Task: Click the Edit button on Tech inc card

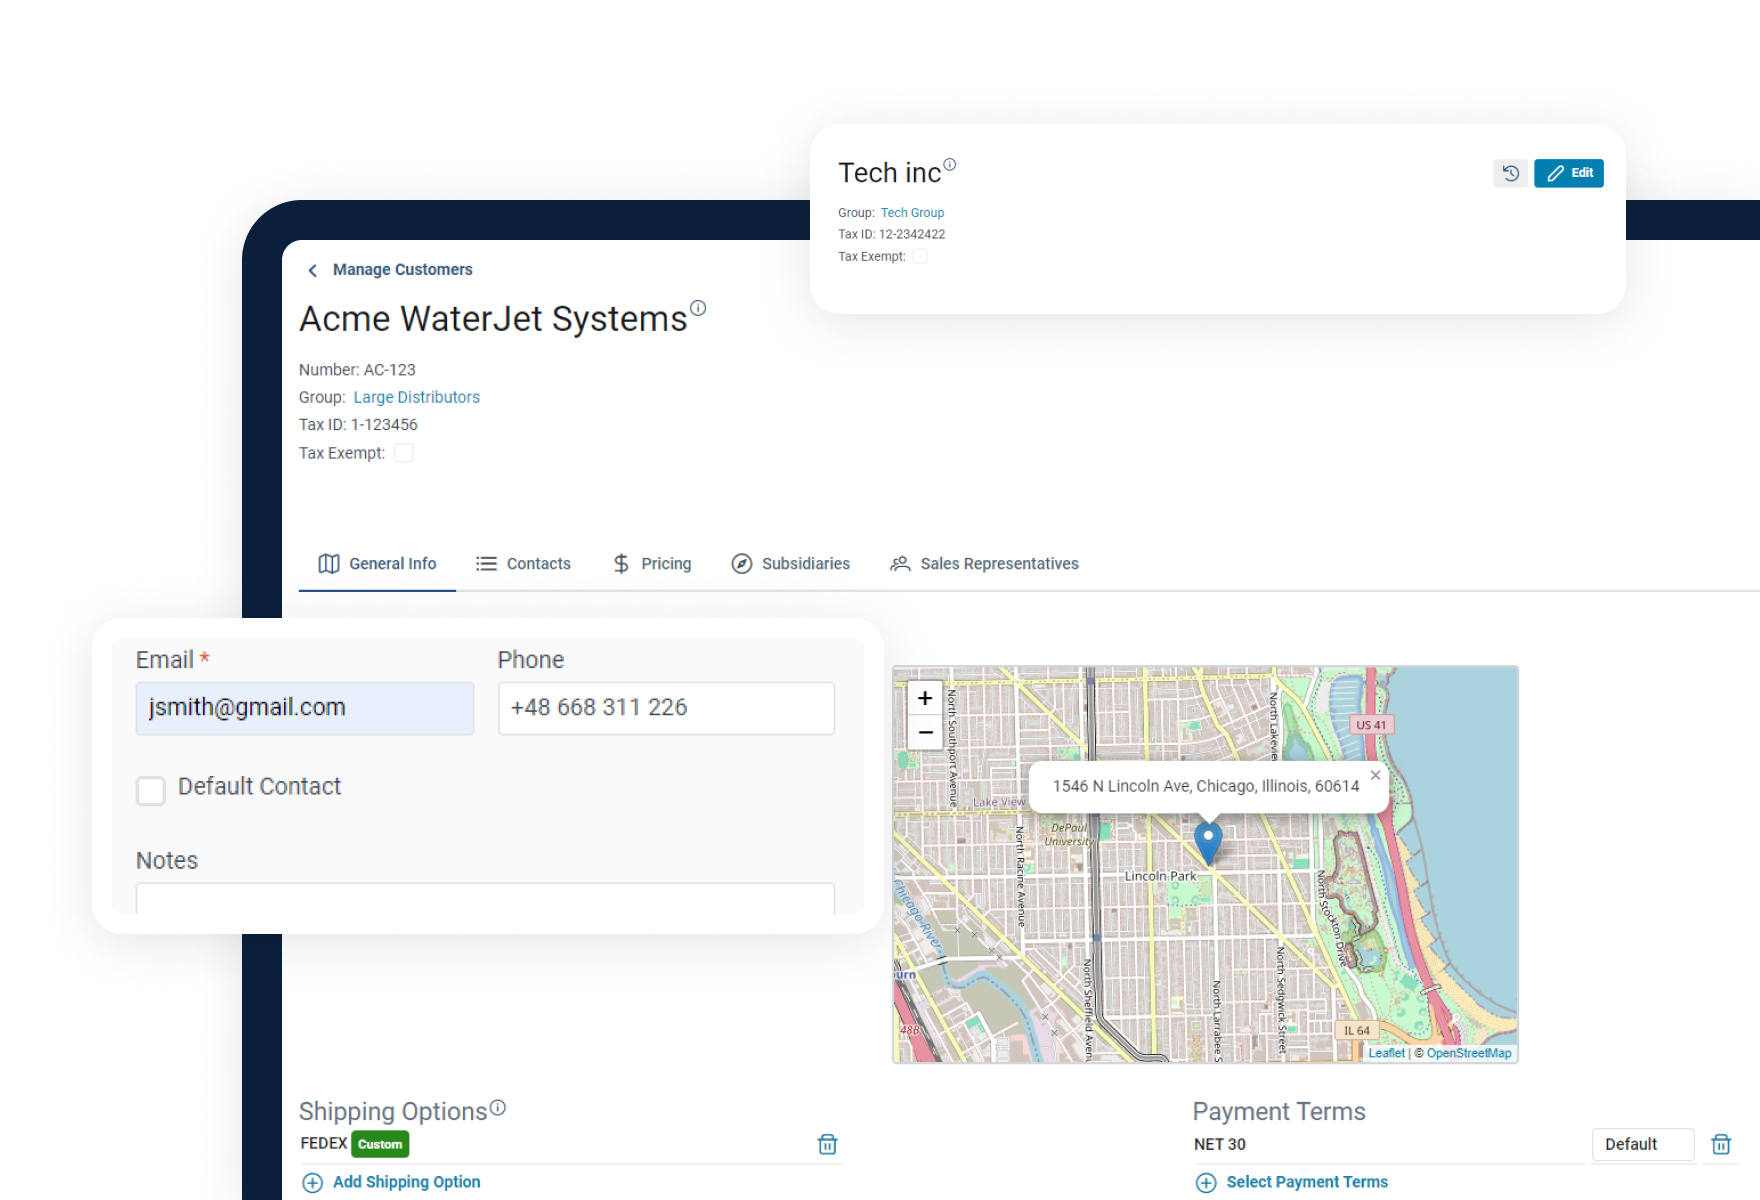Action: 1569,173
